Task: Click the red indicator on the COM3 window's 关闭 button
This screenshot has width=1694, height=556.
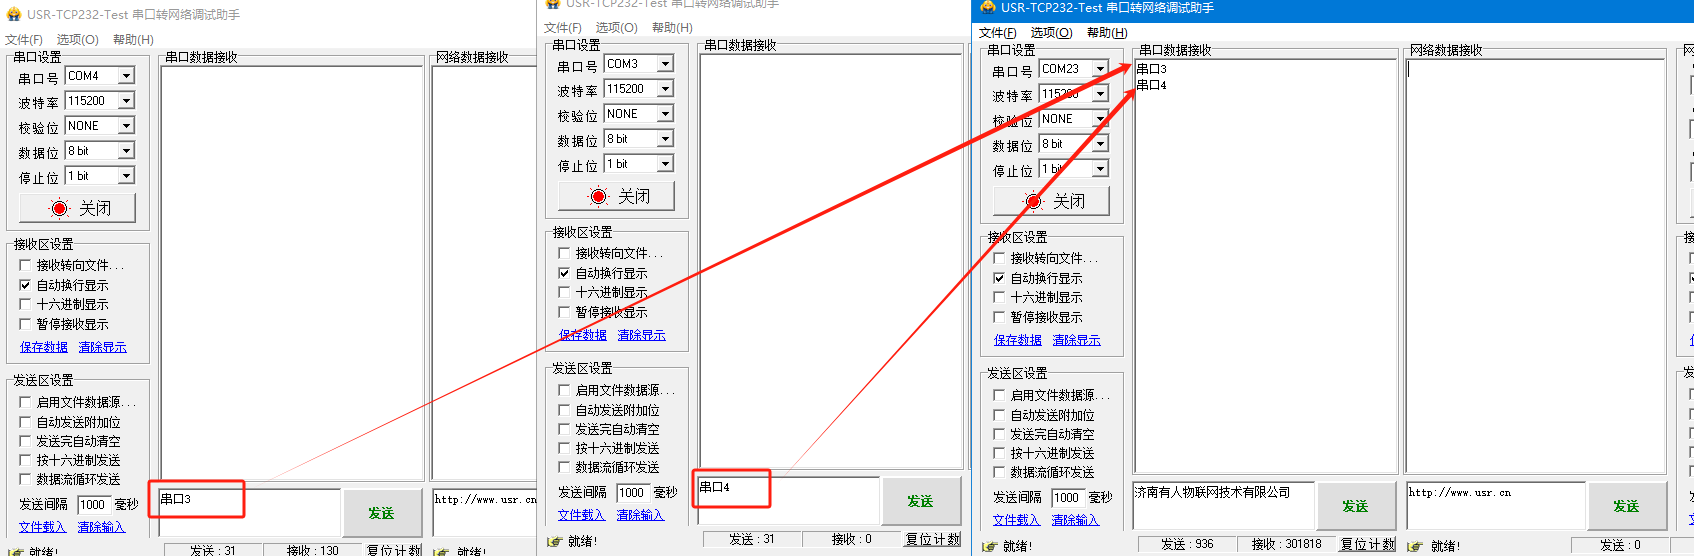Action: 598,196
